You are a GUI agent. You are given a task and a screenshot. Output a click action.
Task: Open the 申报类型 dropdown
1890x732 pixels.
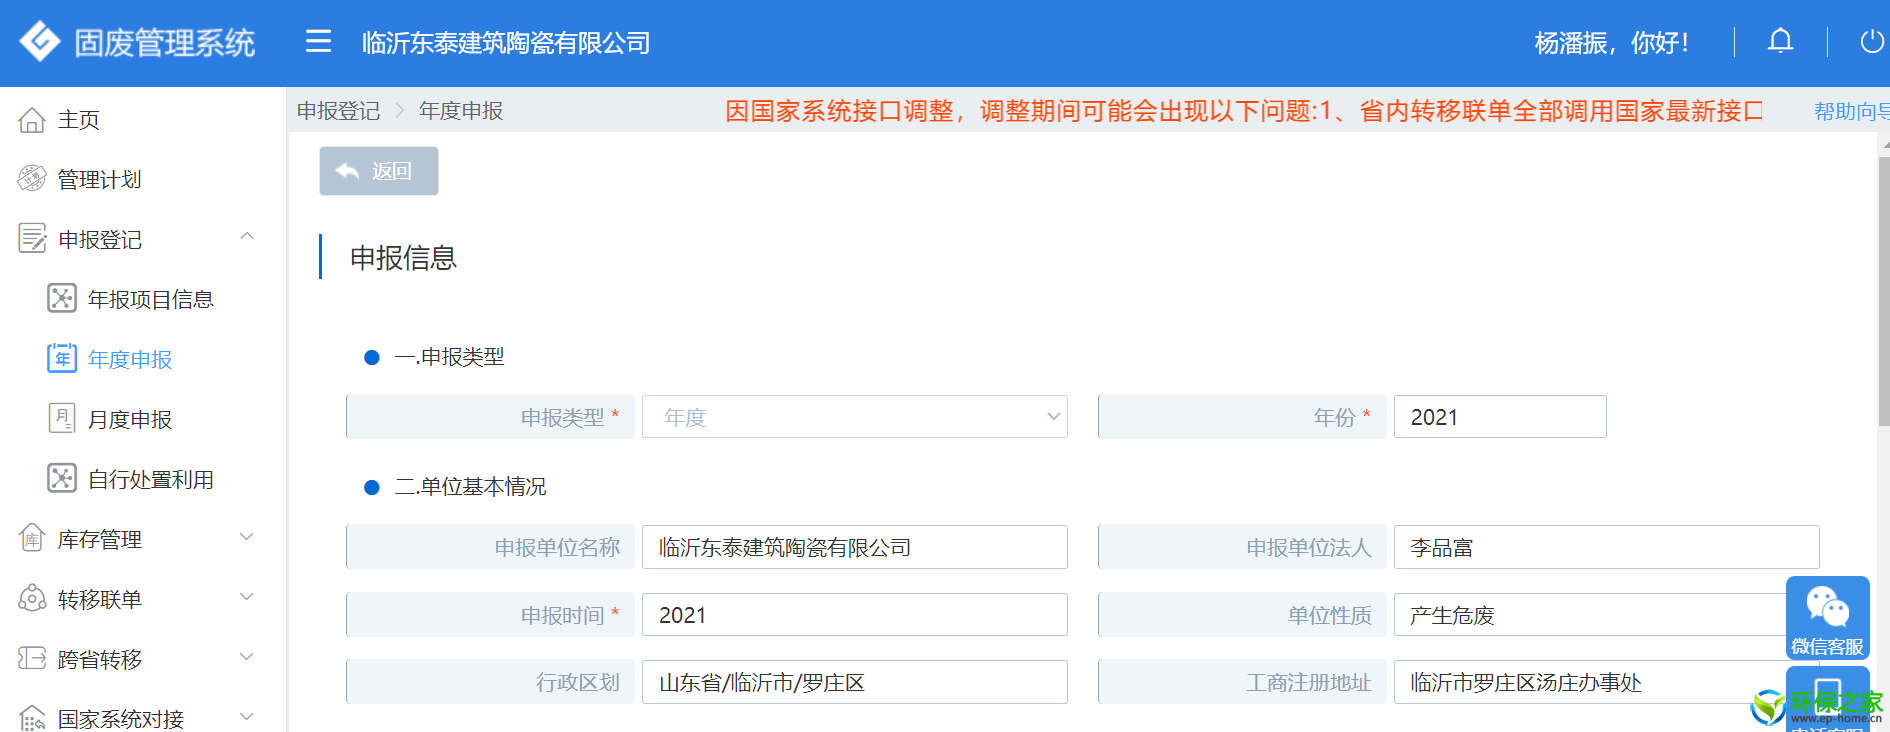point(855,417)
